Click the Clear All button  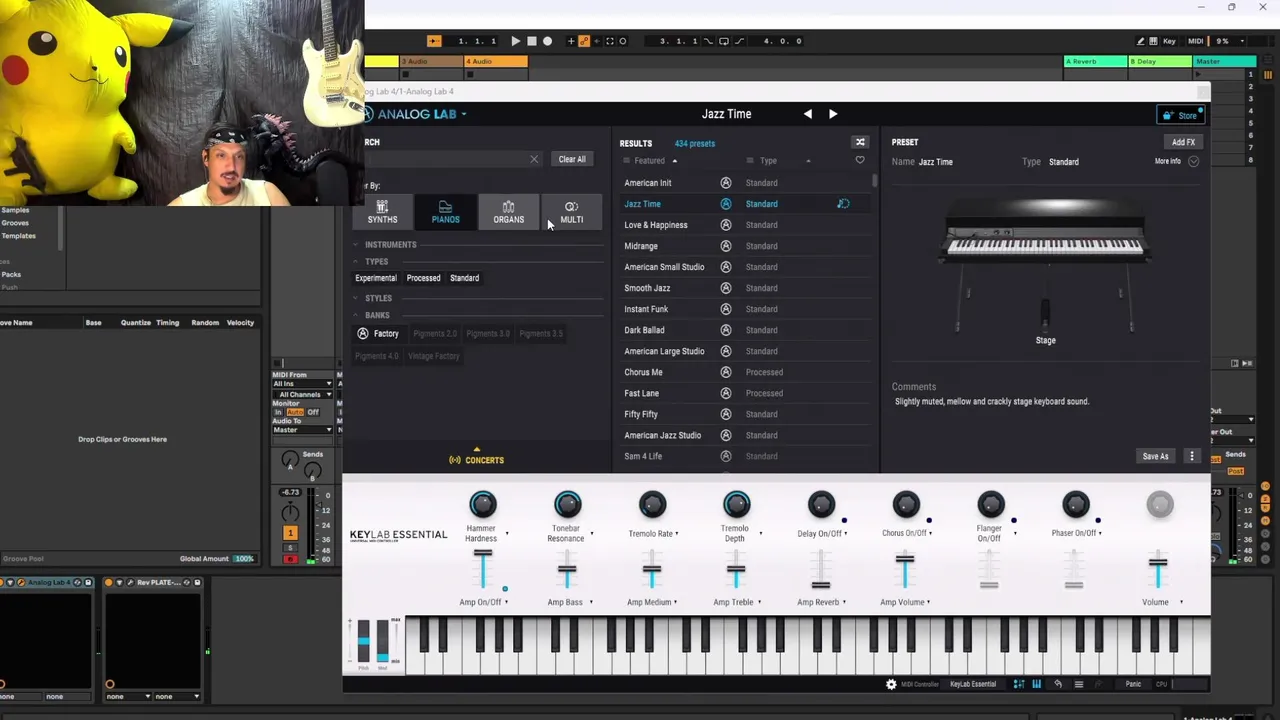(572, 159)
